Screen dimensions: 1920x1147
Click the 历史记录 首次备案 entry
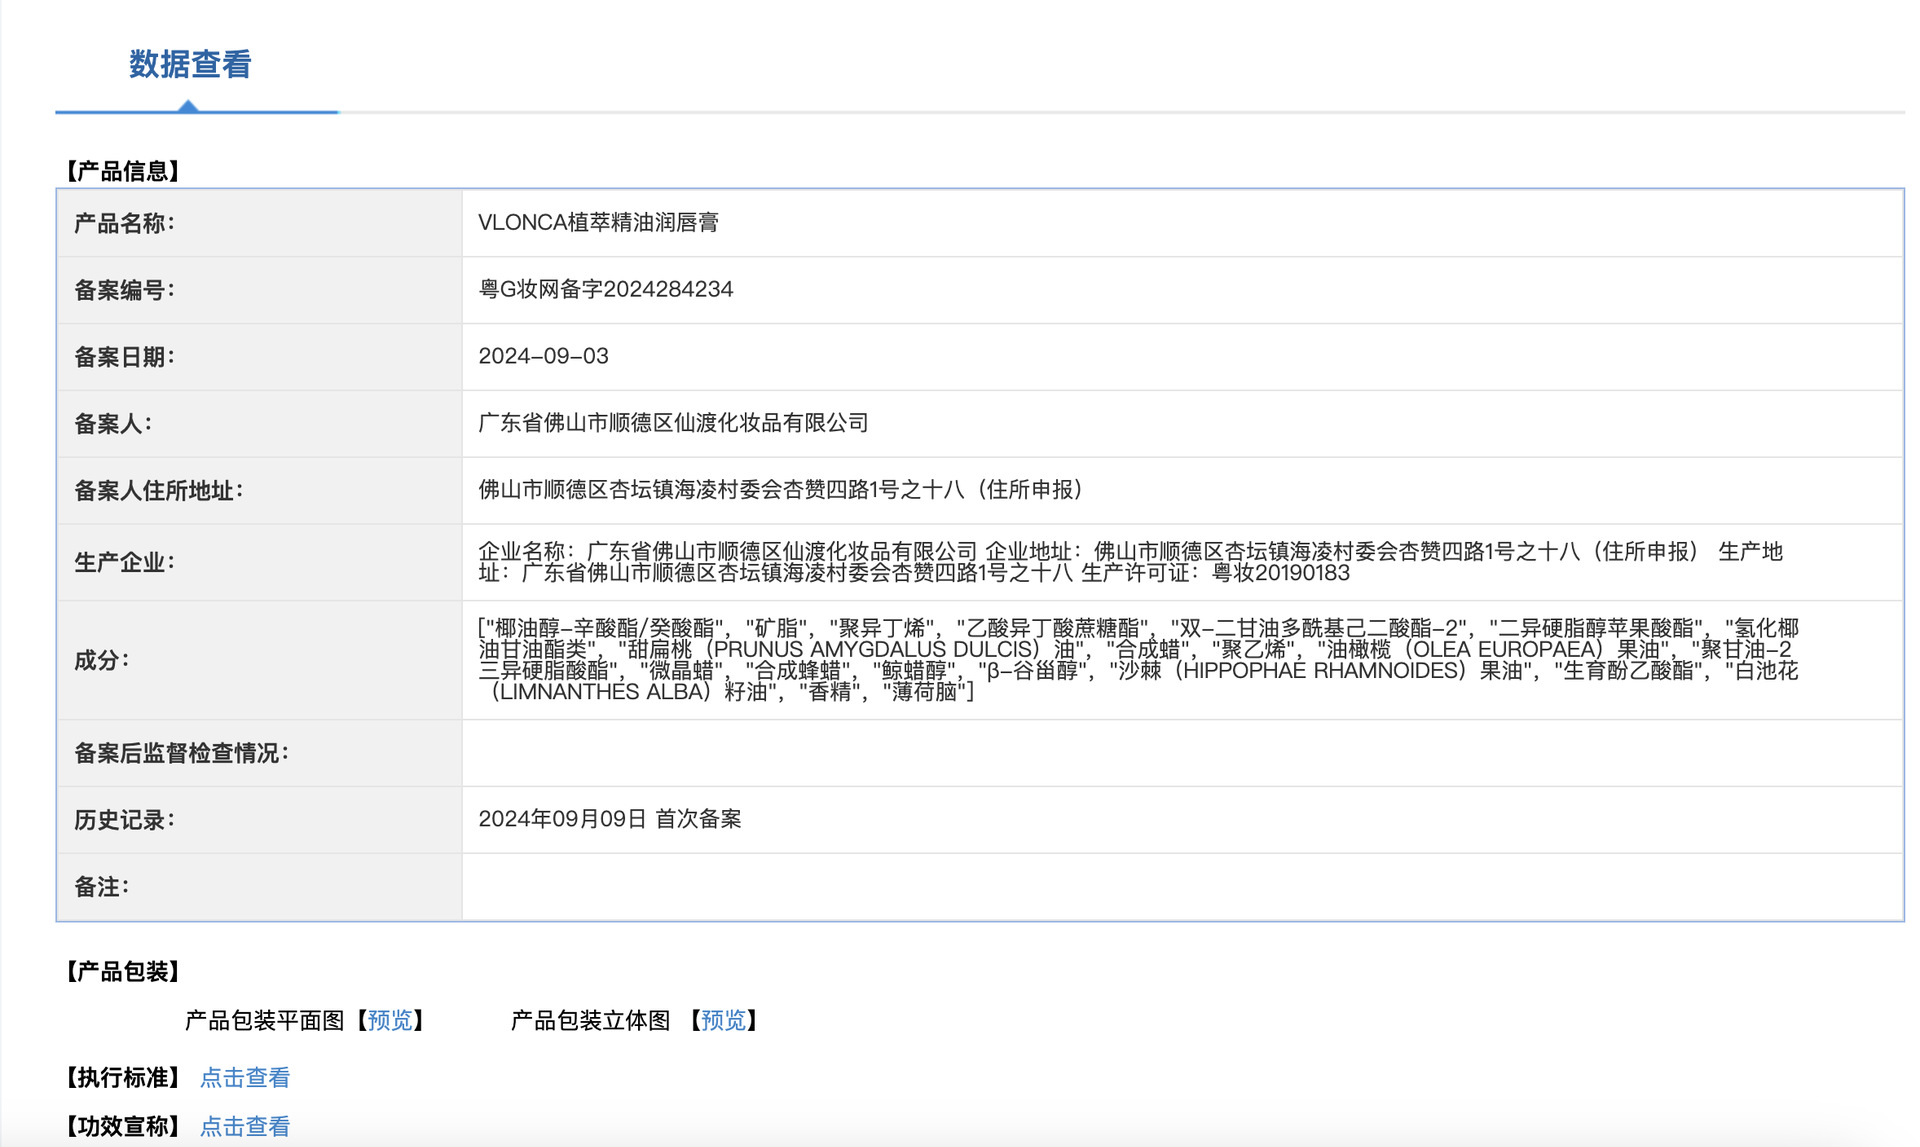click(x=609, y=819)
